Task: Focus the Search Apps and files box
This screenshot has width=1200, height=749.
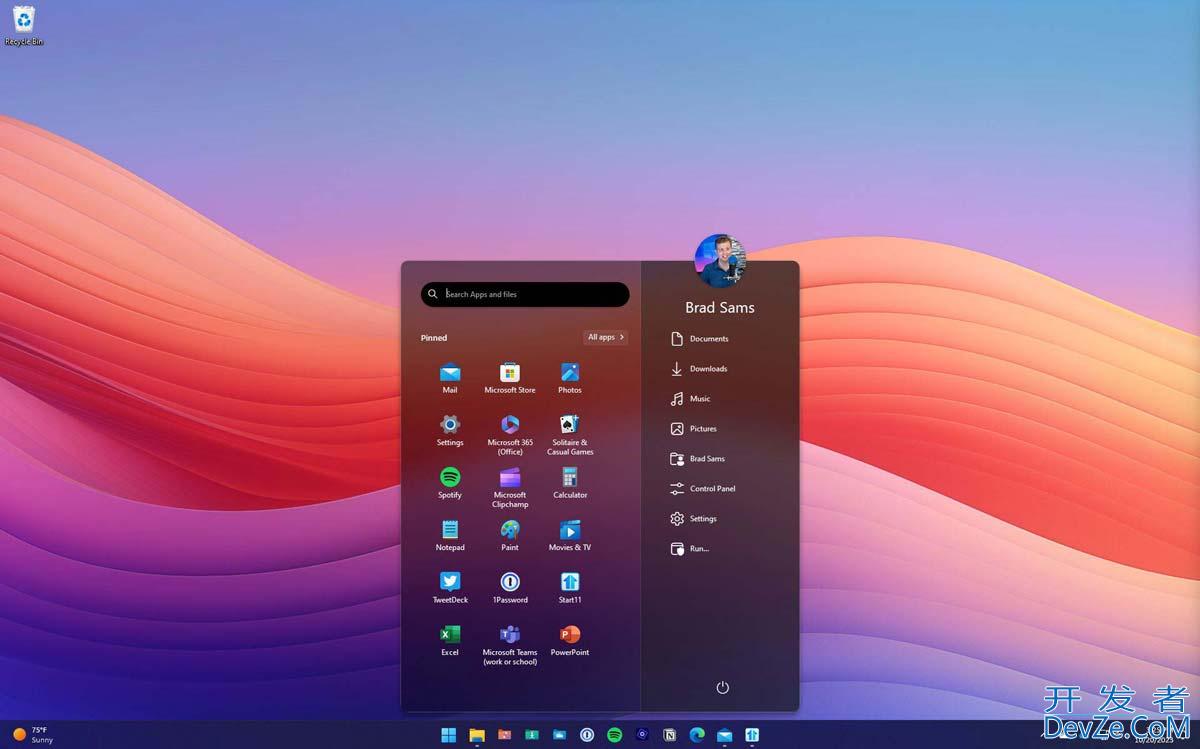Action: (x=525, y=294)
